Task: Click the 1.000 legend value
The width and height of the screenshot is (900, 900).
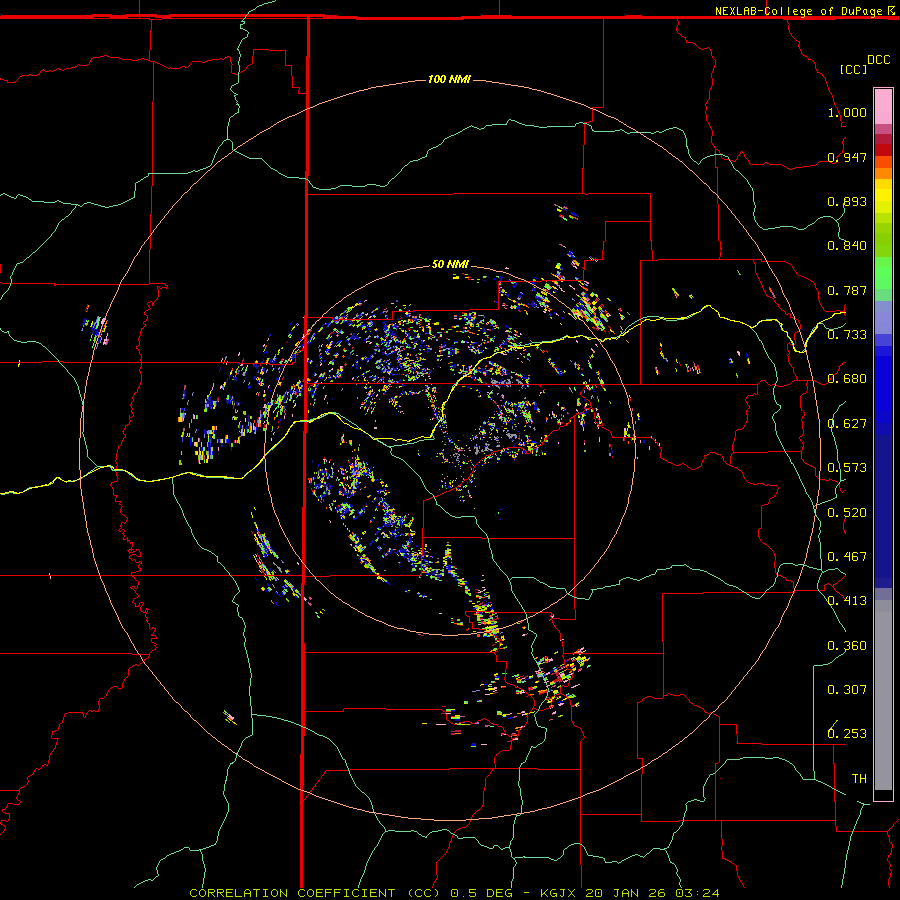Action: [x=847, y=112]
